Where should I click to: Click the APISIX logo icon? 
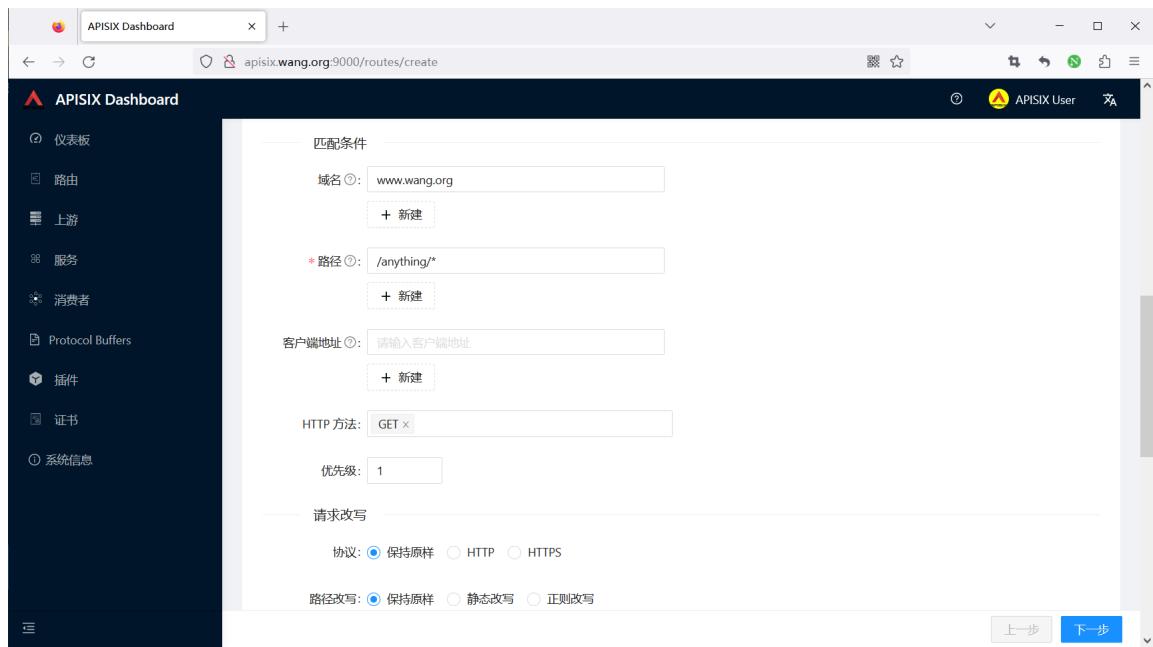tap(33, 99)
